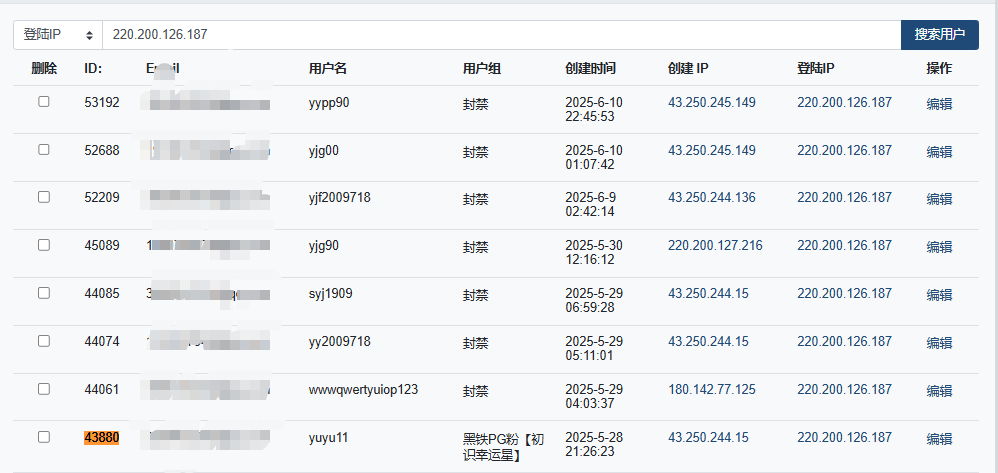Check the delete box for ID 53192
Image resolution: width=998 pixels, height=473 pixels.
[43, 101]
